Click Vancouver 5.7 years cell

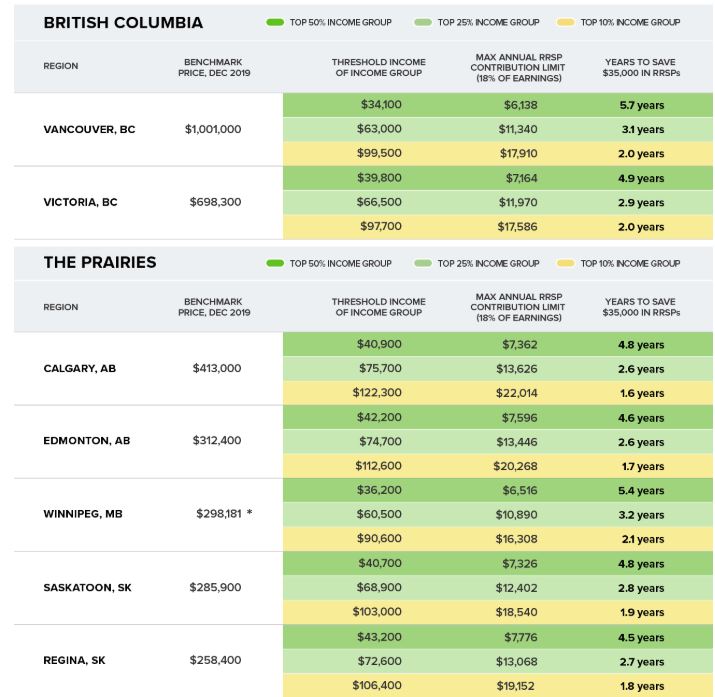click(641, 105)
